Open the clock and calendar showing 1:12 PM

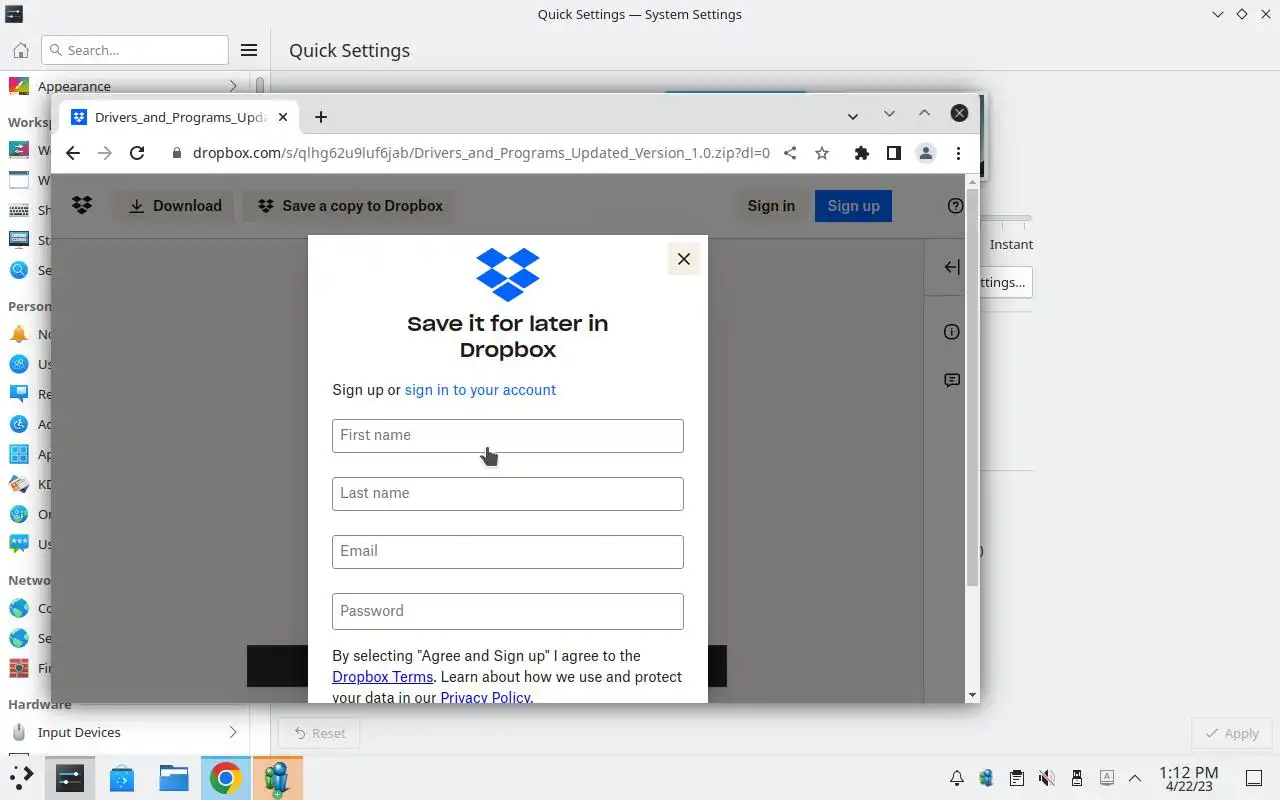coord(1189,778)
